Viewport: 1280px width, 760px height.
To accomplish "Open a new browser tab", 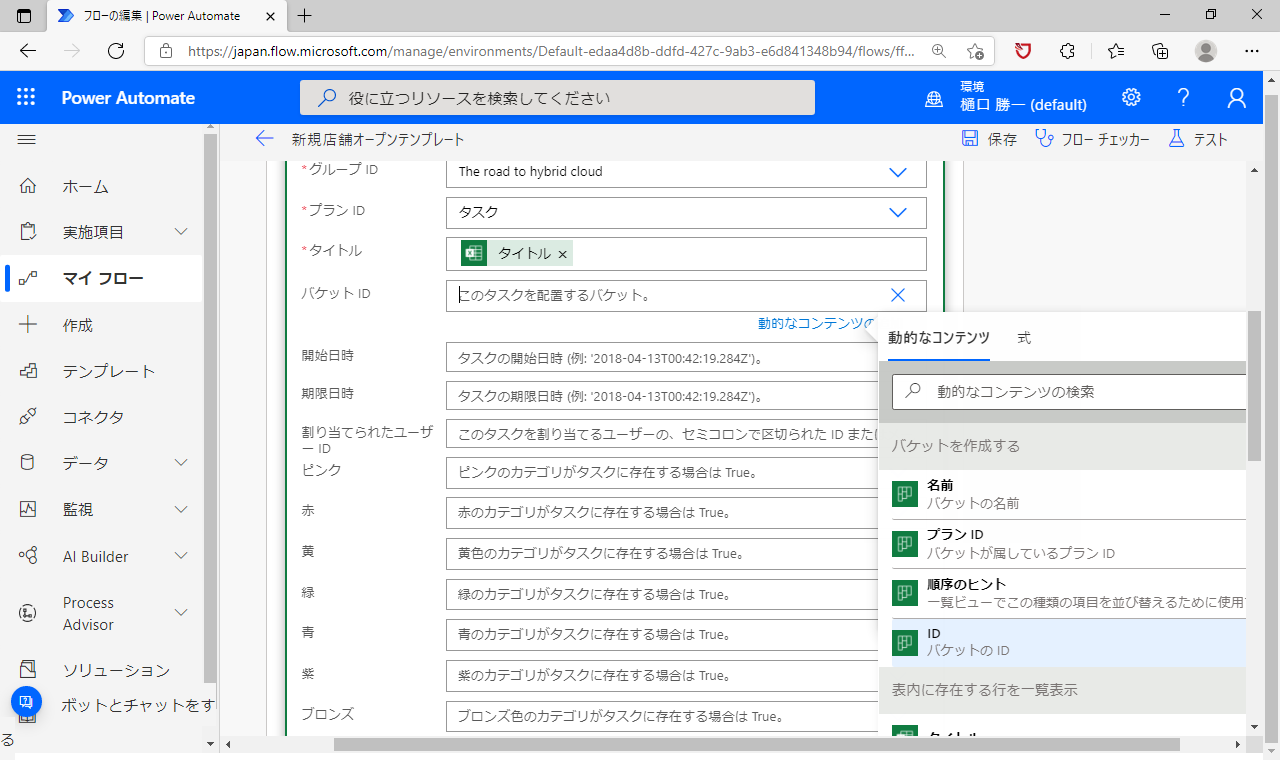I will pos(305,15).
